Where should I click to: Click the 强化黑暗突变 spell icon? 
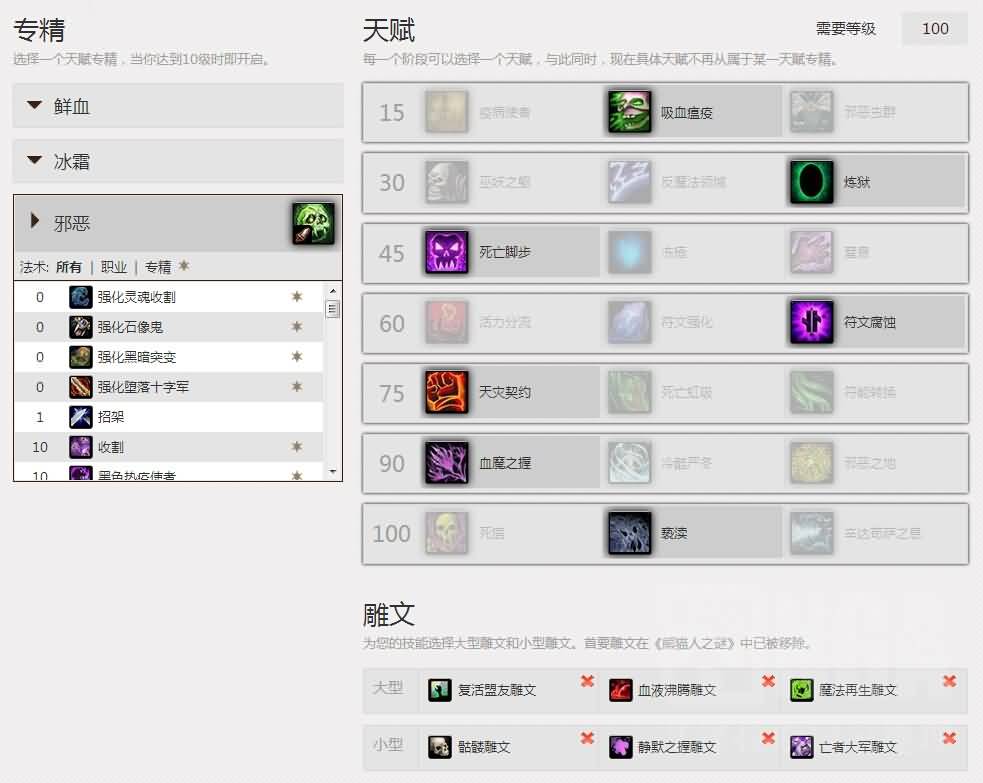pyautogui.click(x=81, y=357)
